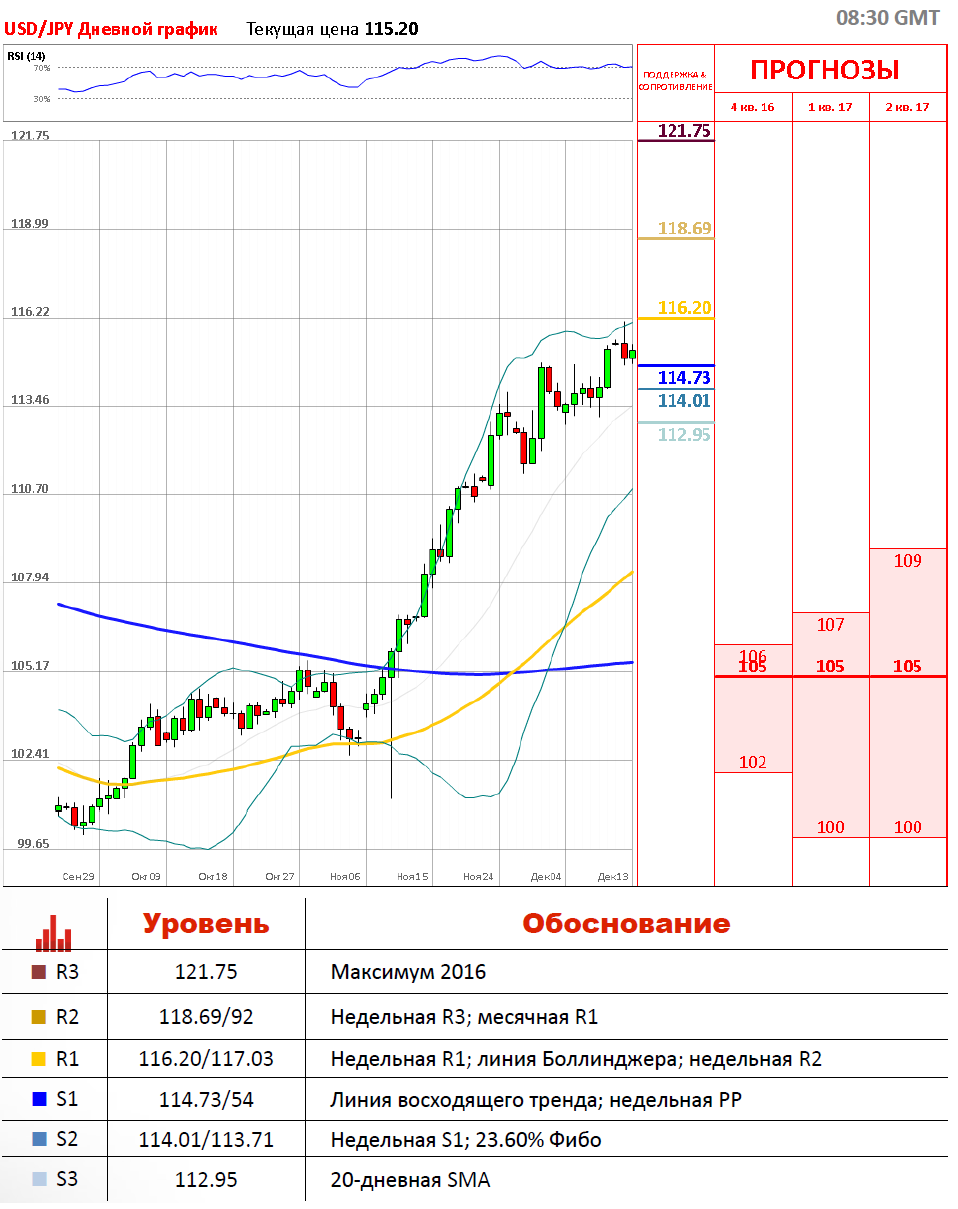Click the S2 steel-blue color square
The image size is (958, 1209).
pos(39,1139)
